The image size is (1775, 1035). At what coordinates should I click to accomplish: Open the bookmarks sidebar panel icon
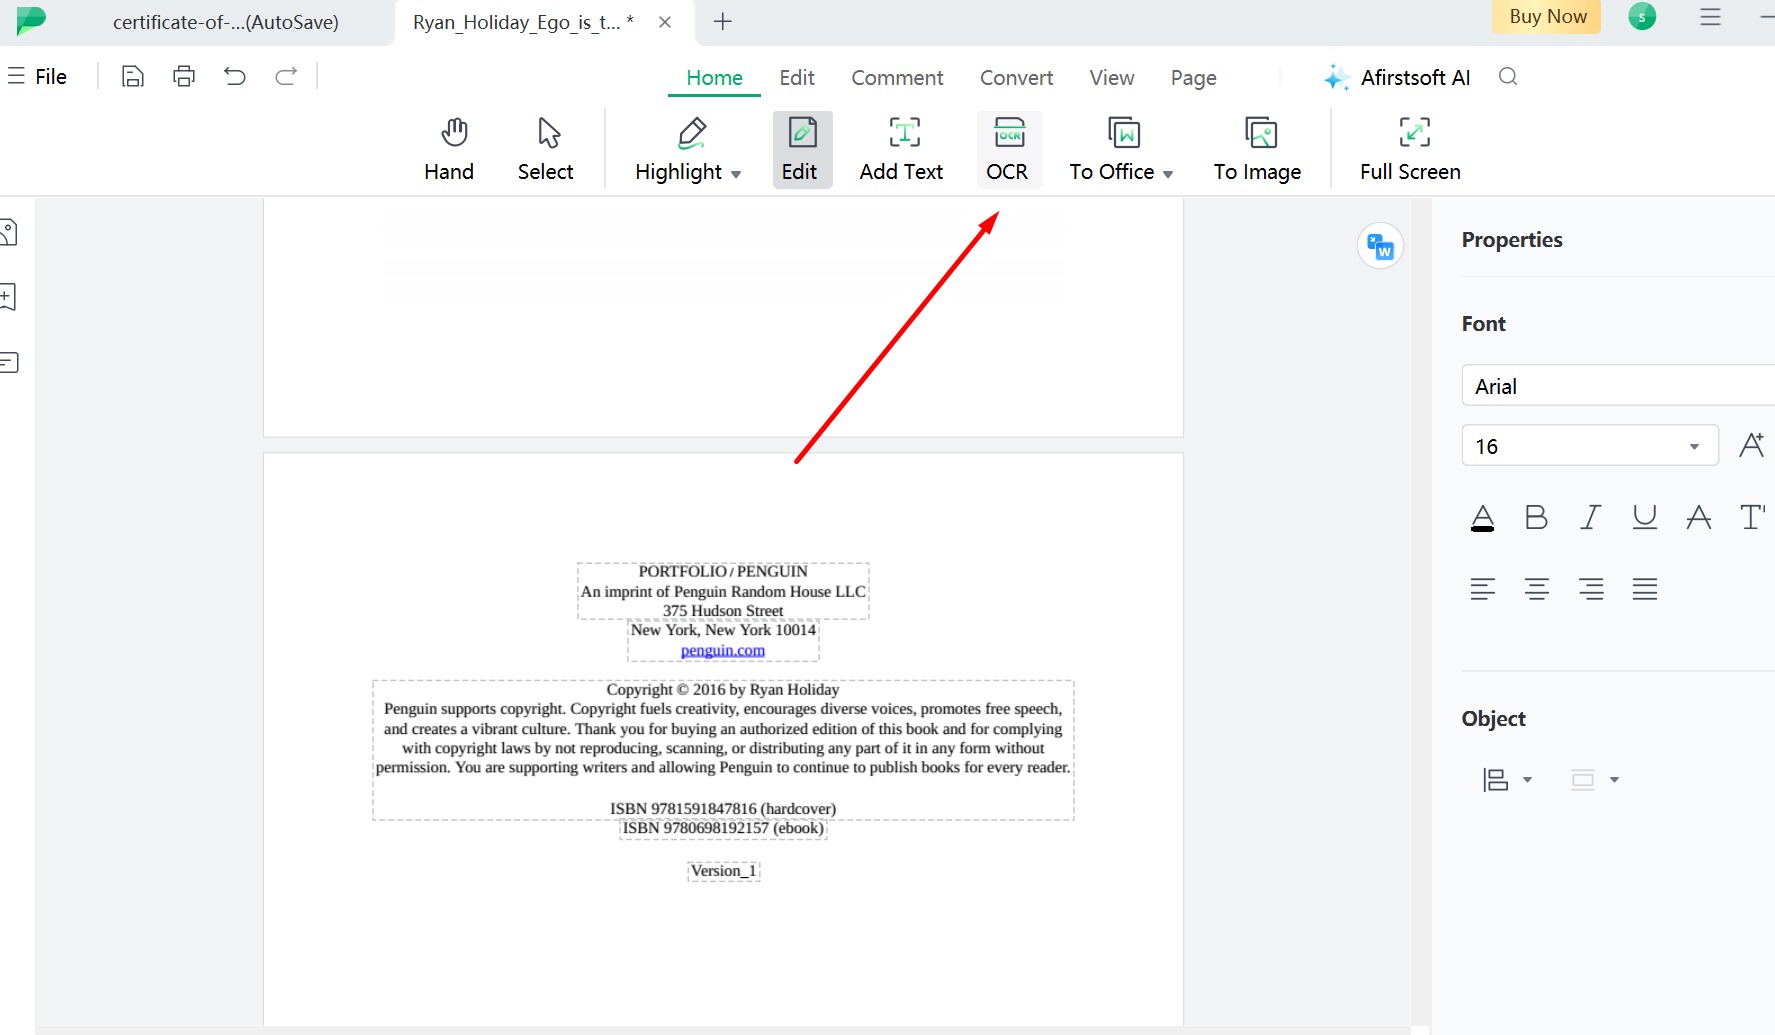(8, 297)
